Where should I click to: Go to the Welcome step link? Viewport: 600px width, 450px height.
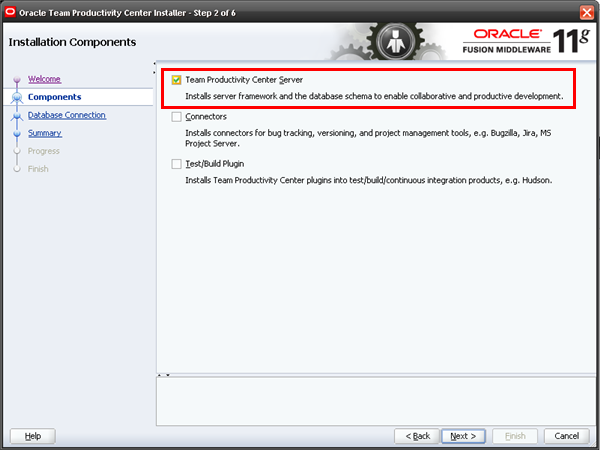click(44, 79)
